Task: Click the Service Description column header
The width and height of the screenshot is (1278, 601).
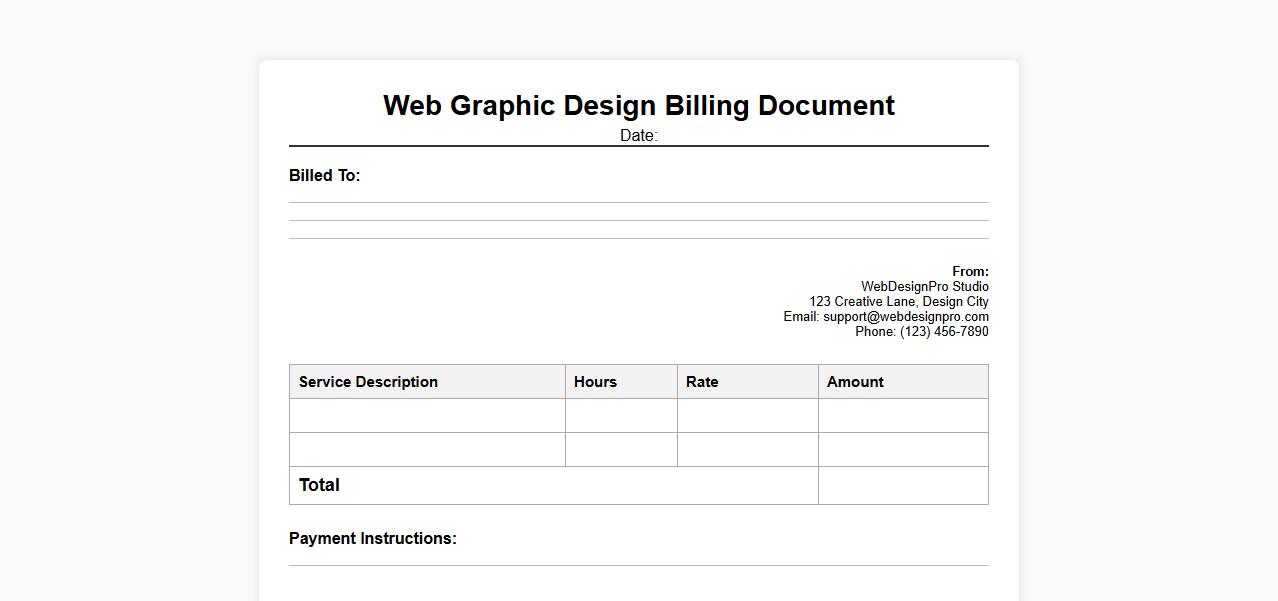Action: pos(368,382)
